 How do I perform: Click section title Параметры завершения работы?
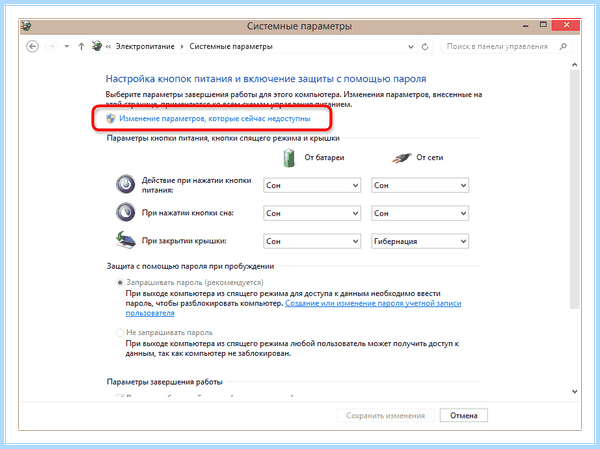(165, 382)
